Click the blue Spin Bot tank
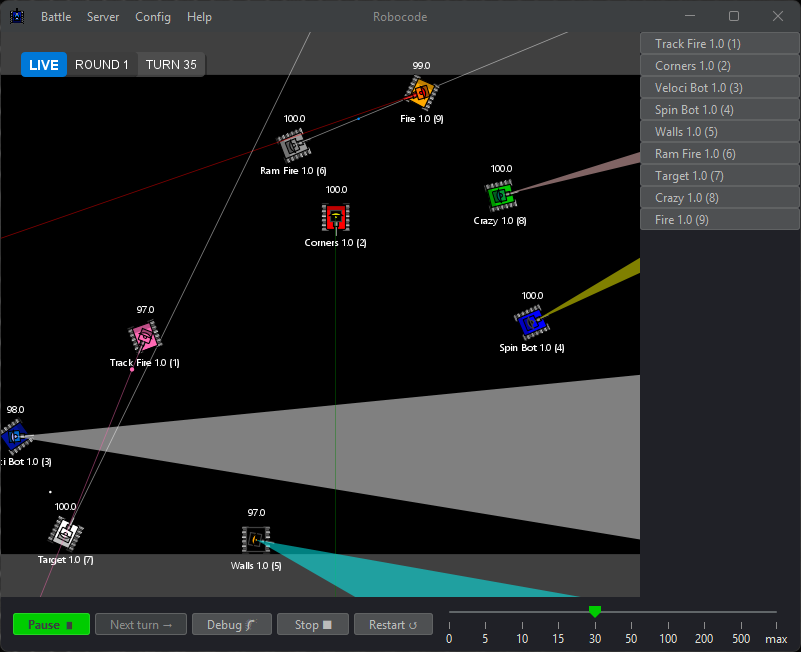This screenshot has height=652, width=801. [x=531, y=322]
